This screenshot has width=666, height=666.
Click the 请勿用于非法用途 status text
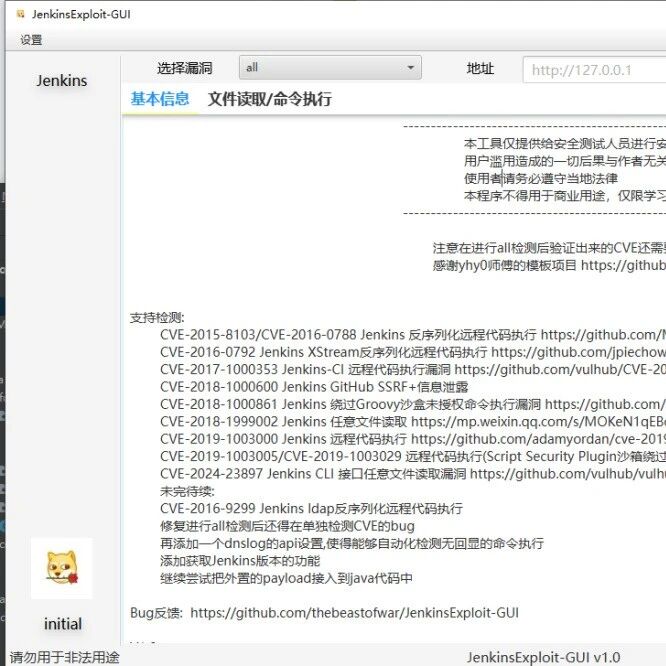[x=65, y=657]
